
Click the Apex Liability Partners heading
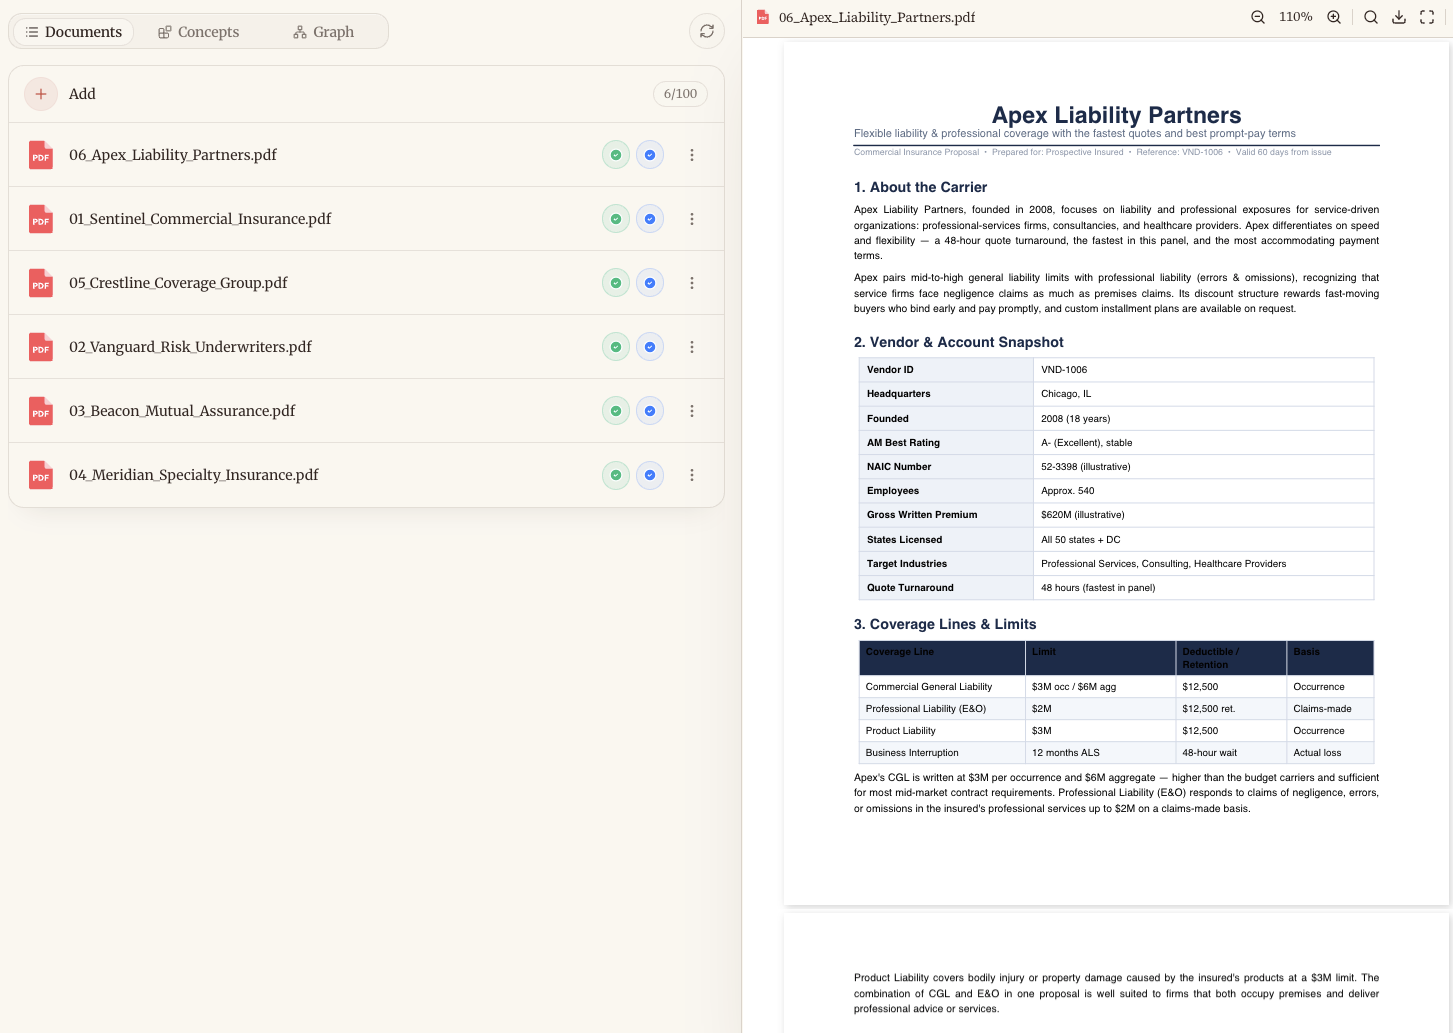point(1116,115)
